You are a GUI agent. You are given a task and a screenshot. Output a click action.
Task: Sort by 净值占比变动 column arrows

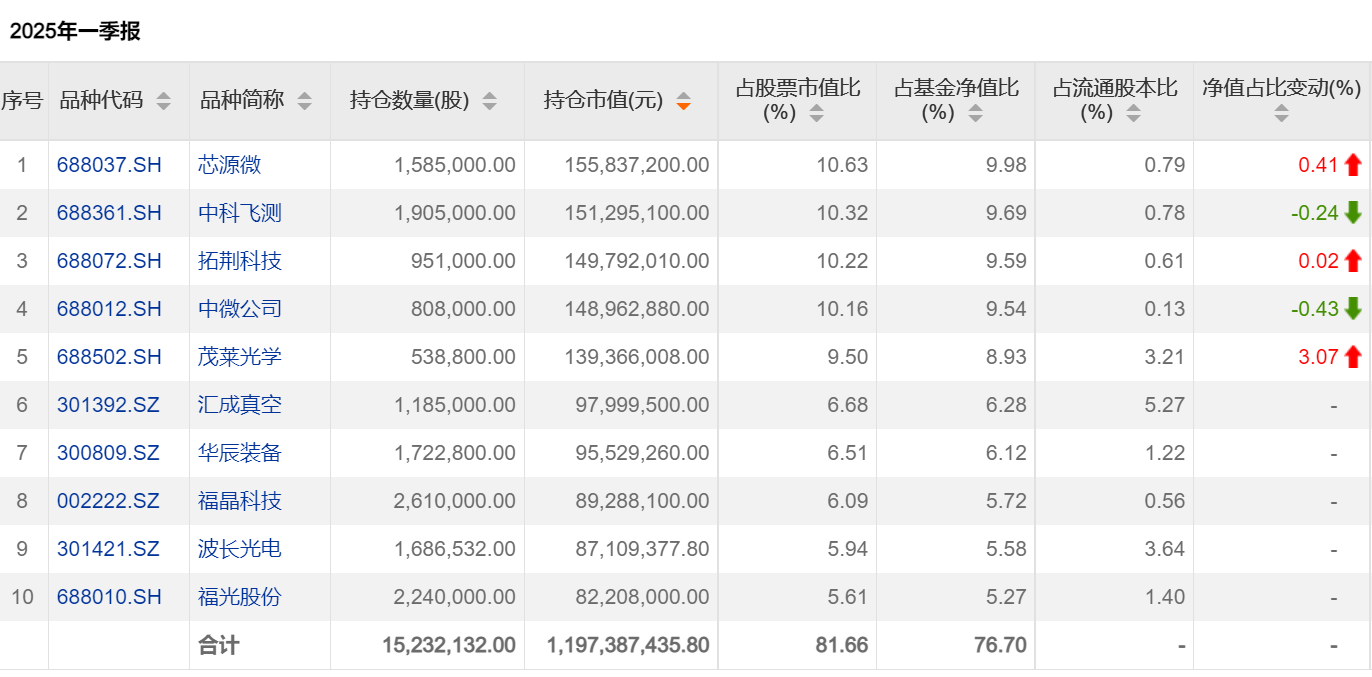(1281, 114)
